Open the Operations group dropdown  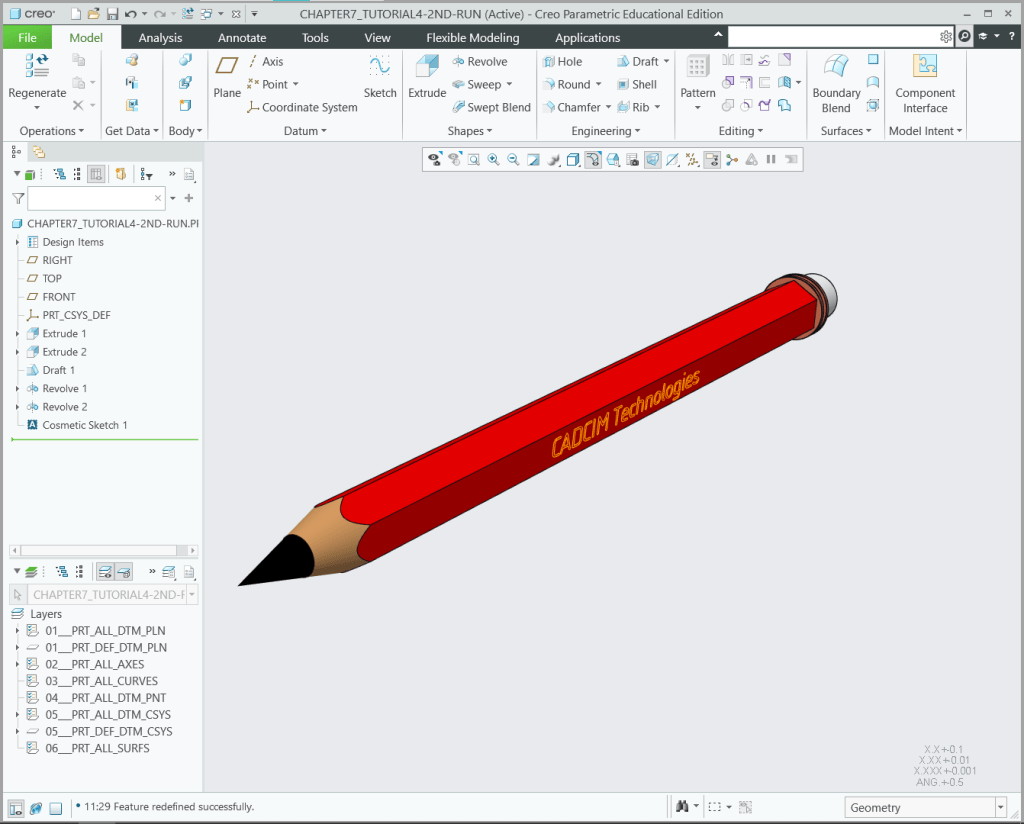(52, 131)
